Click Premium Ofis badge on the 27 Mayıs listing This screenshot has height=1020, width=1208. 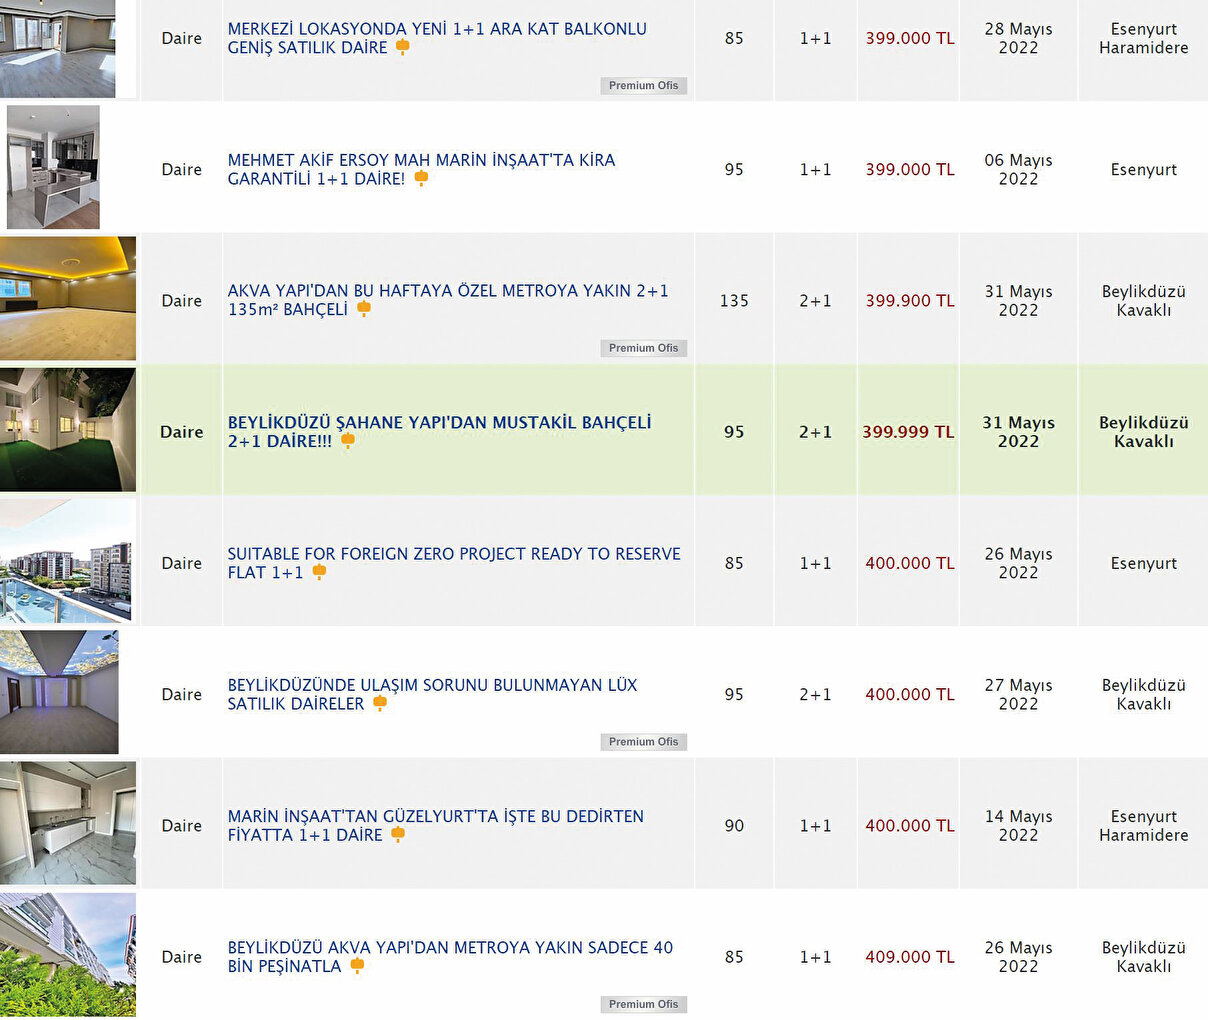(x=643, y=742)
